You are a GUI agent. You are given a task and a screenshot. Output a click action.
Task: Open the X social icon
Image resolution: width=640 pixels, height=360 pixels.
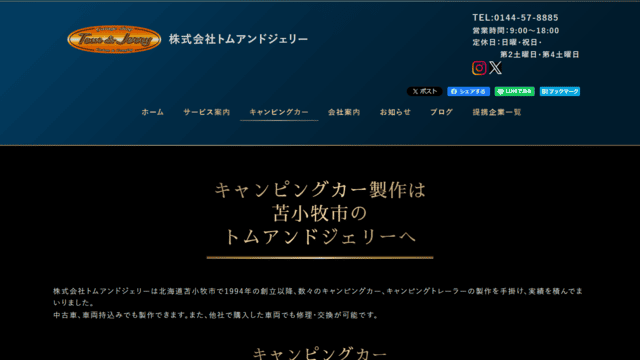pyautogui.click(x=496, y=68)
